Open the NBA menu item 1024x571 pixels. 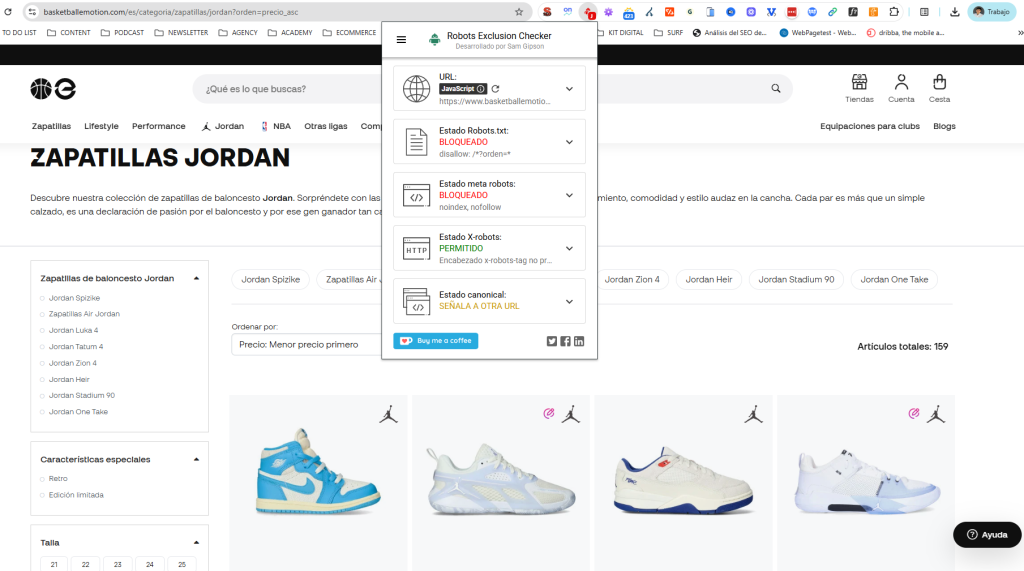[276, 126]
